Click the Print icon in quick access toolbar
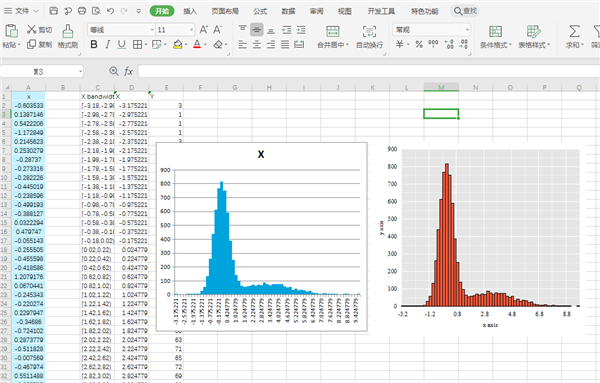The height and width of the screenshot is (383, 600). coord(82,11)
